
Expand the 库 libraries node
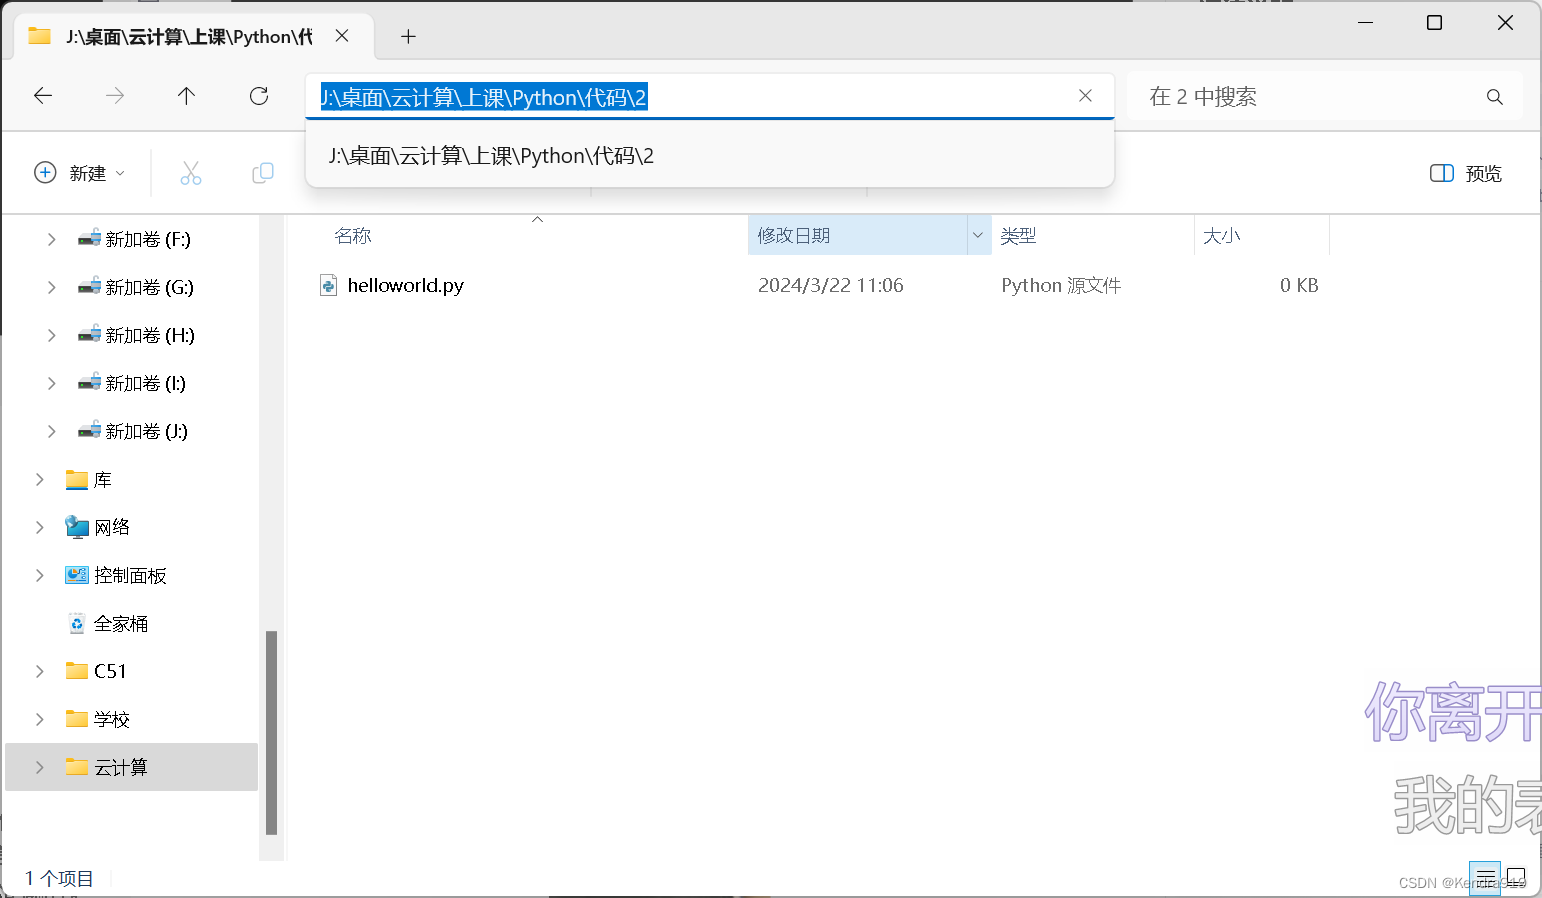[40, 480]
